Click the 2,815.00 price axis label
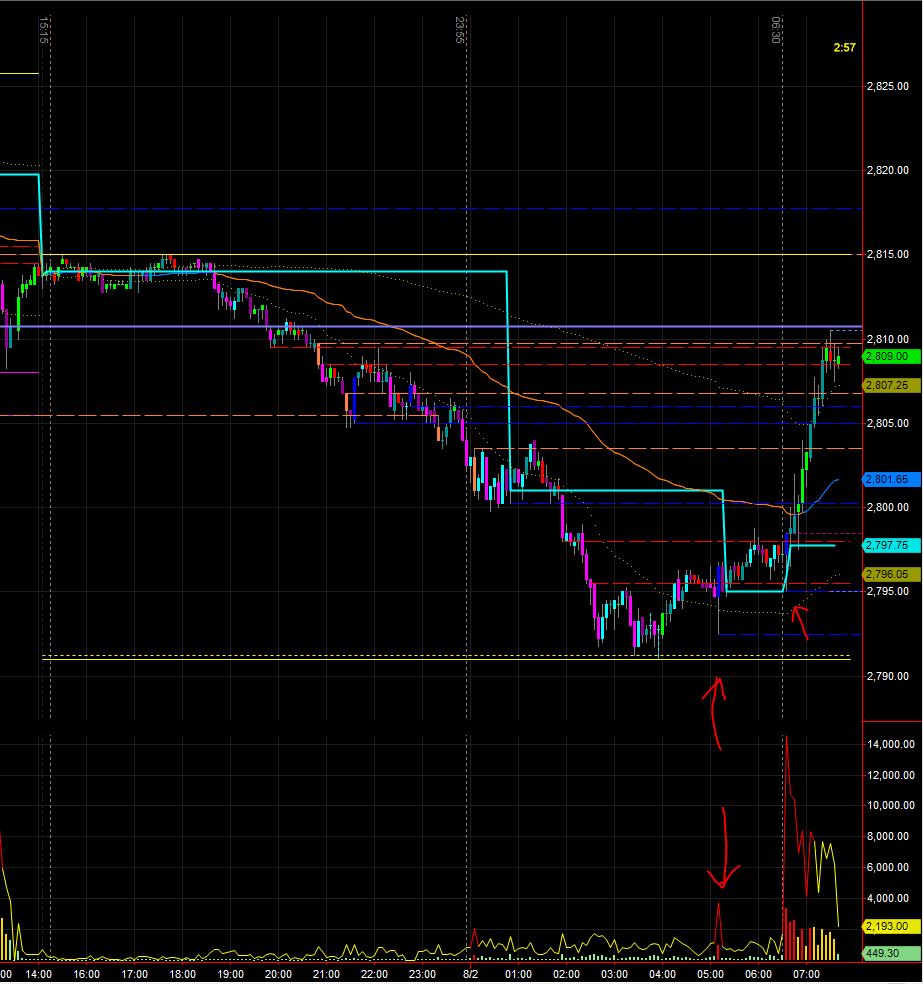The width and height of the screenshot is (923, 984). pyautogui.click(x=887, y=255)
